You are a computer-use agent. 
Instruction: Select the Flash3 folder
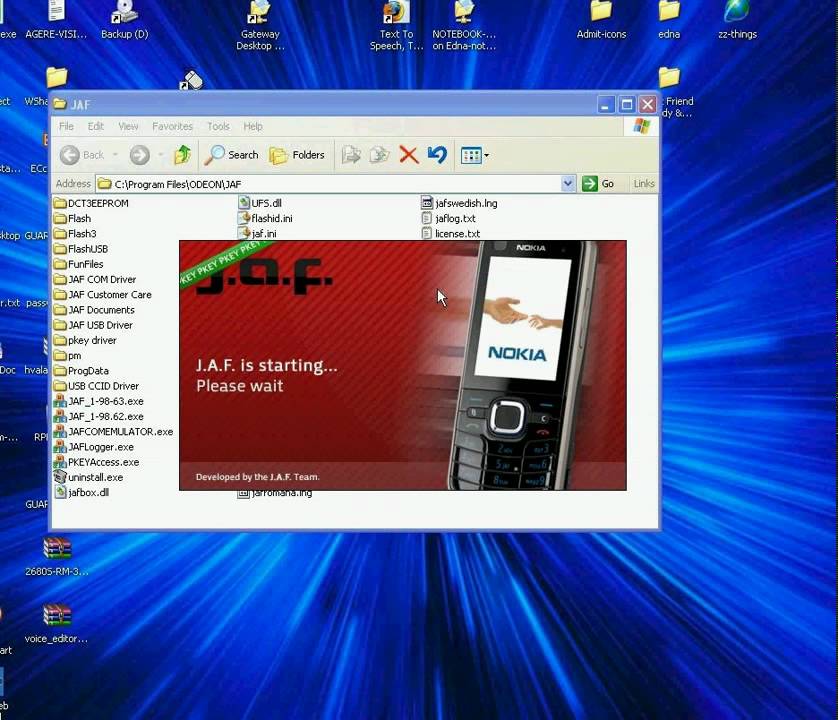click(75, 234)
